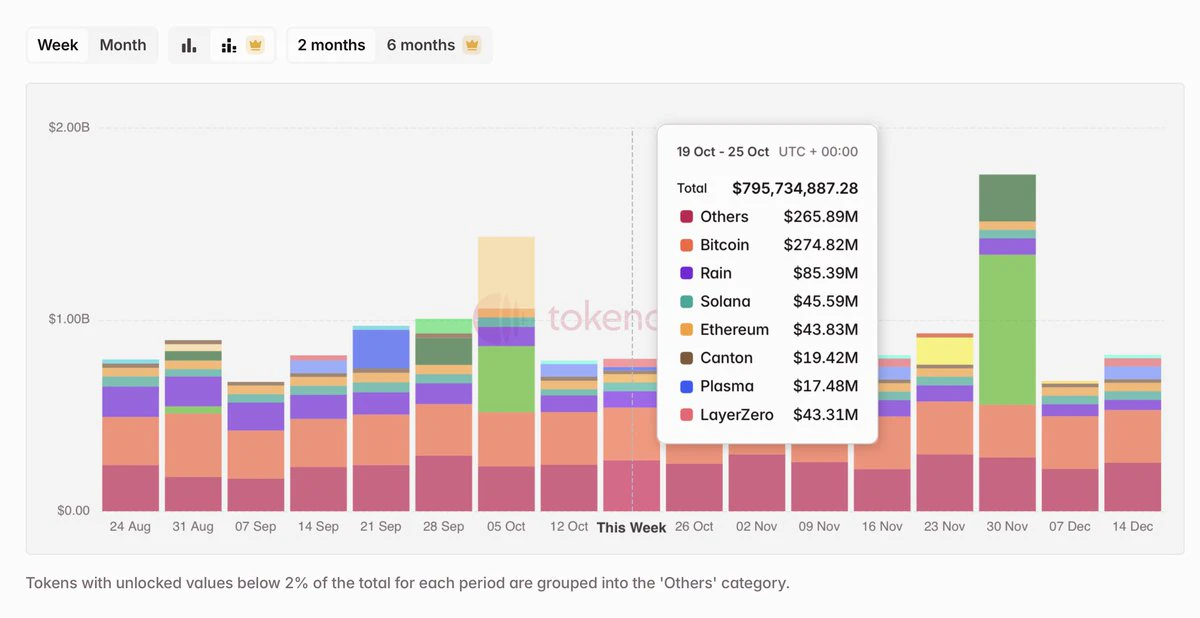Click the "UTC + 00:00" timezone text
This screenshot has height=618, width=1200.
click(x=818, y=152)
